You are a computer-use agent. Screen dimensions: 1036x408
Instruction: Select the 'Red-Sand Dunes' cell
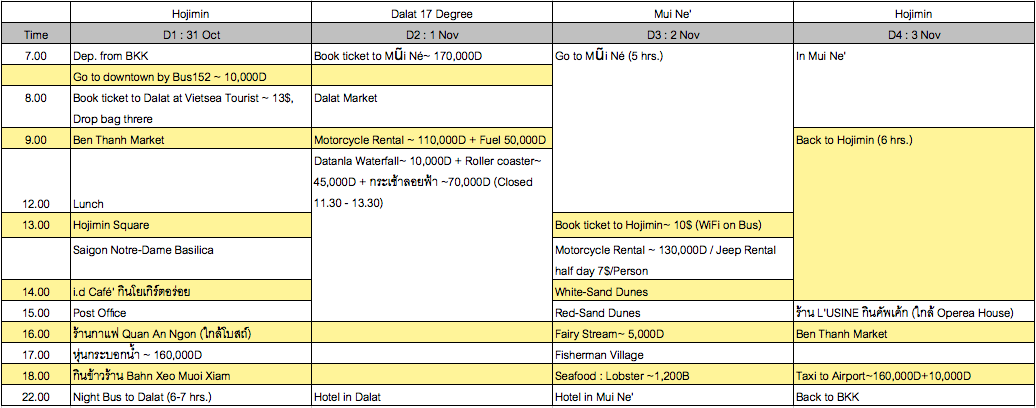(673, 312)
